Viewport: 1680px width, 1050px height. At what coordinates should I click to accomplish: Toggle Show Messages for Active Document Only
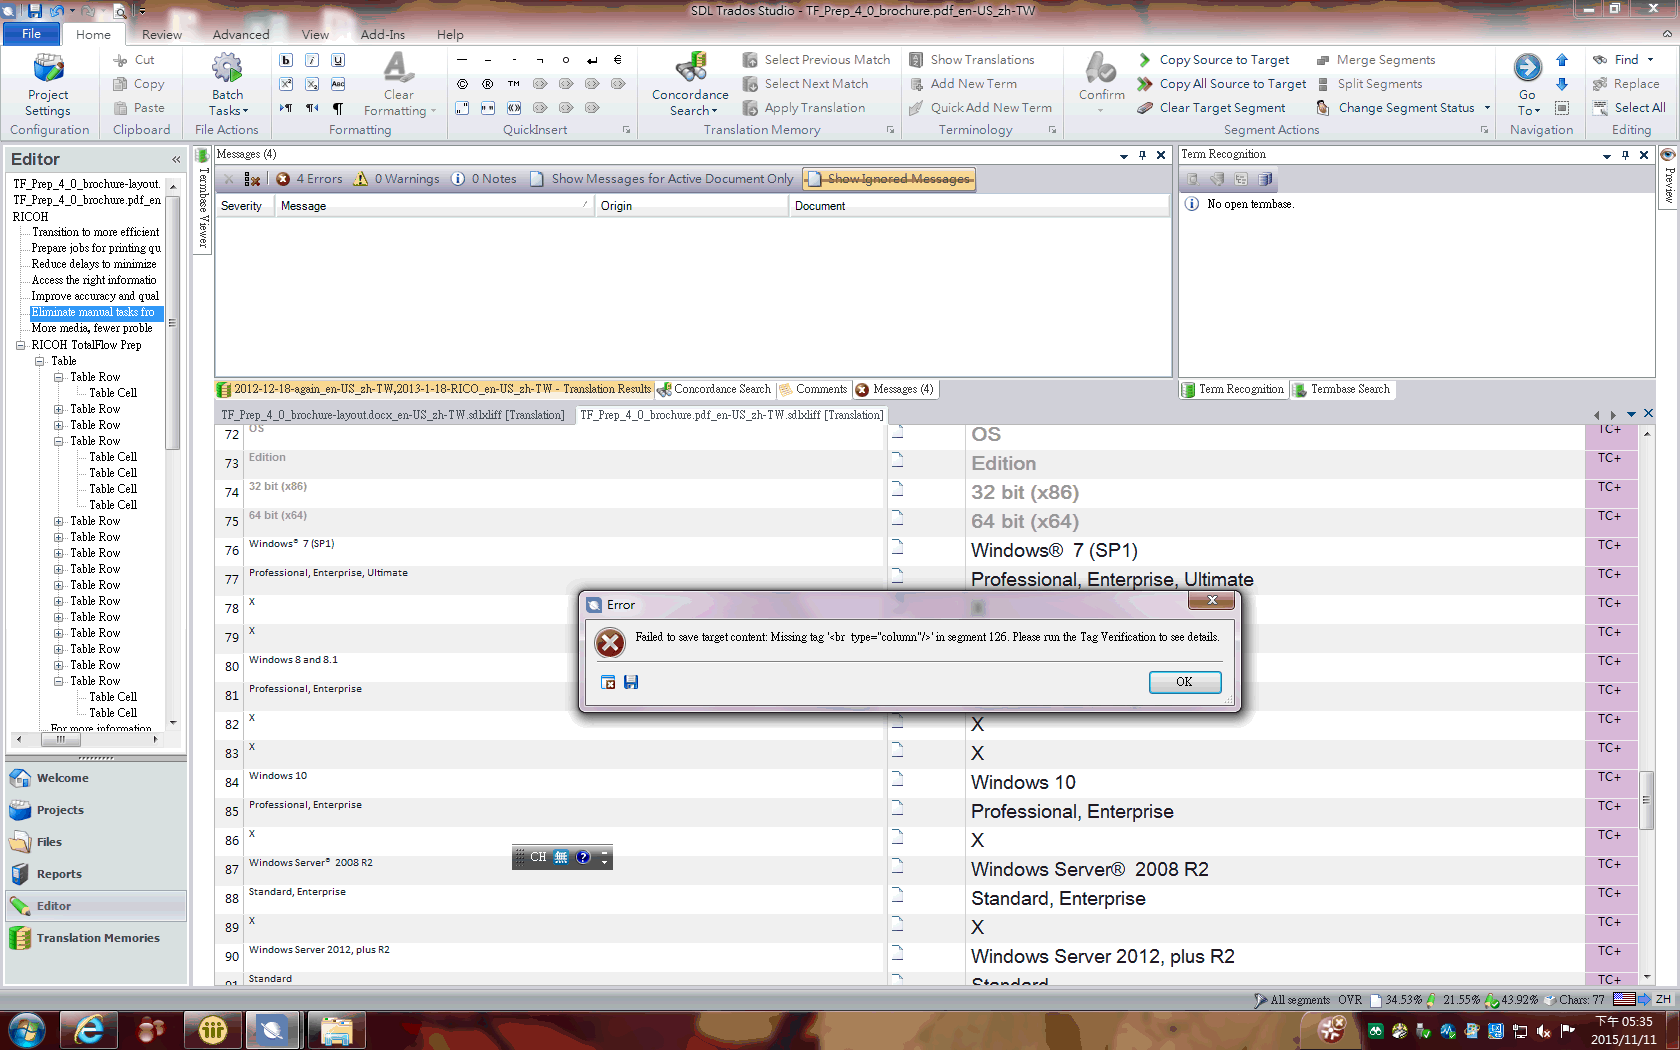662,179
